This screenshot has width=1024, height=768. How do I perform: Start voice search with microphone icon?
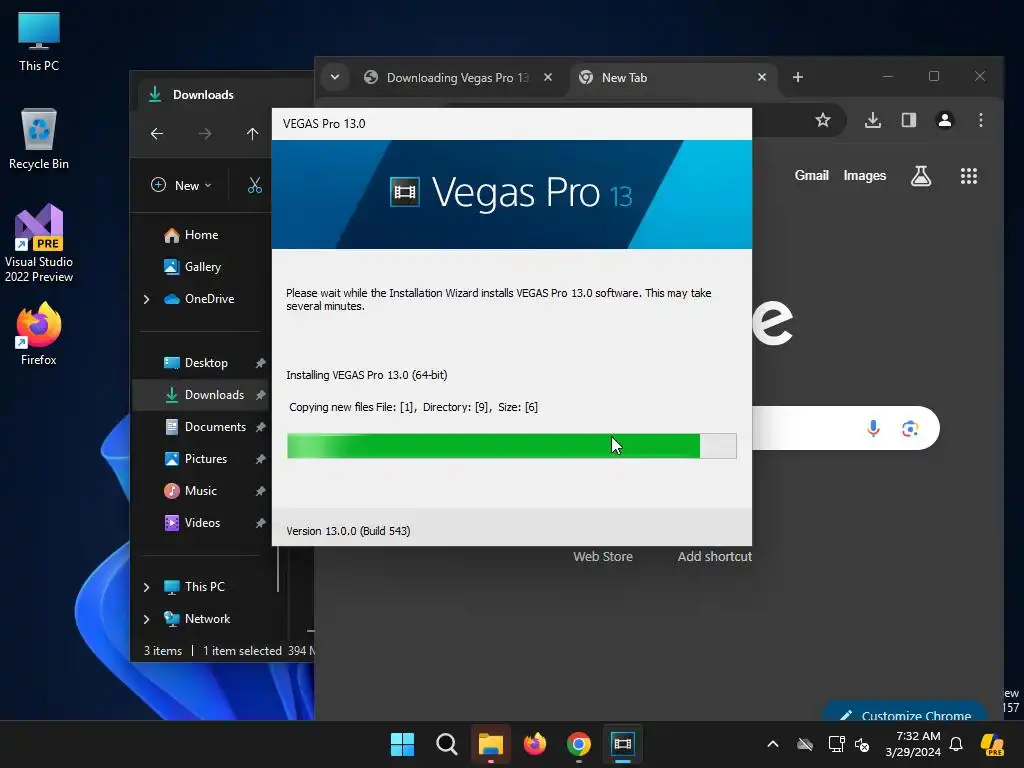pyautogui.click(x=872, y=428)
